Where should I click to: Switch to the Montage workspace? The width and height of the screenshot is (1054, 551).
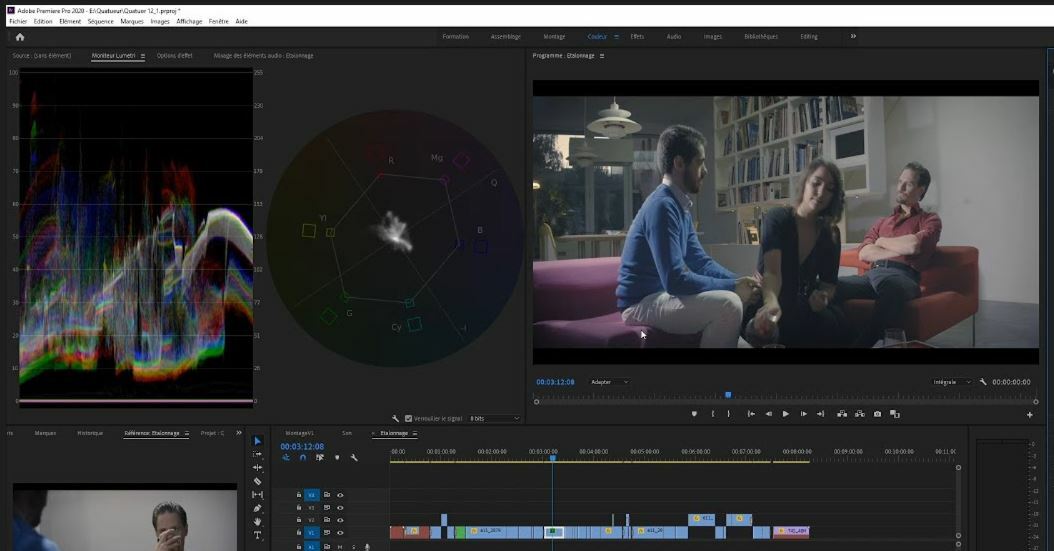pos(554,37)
